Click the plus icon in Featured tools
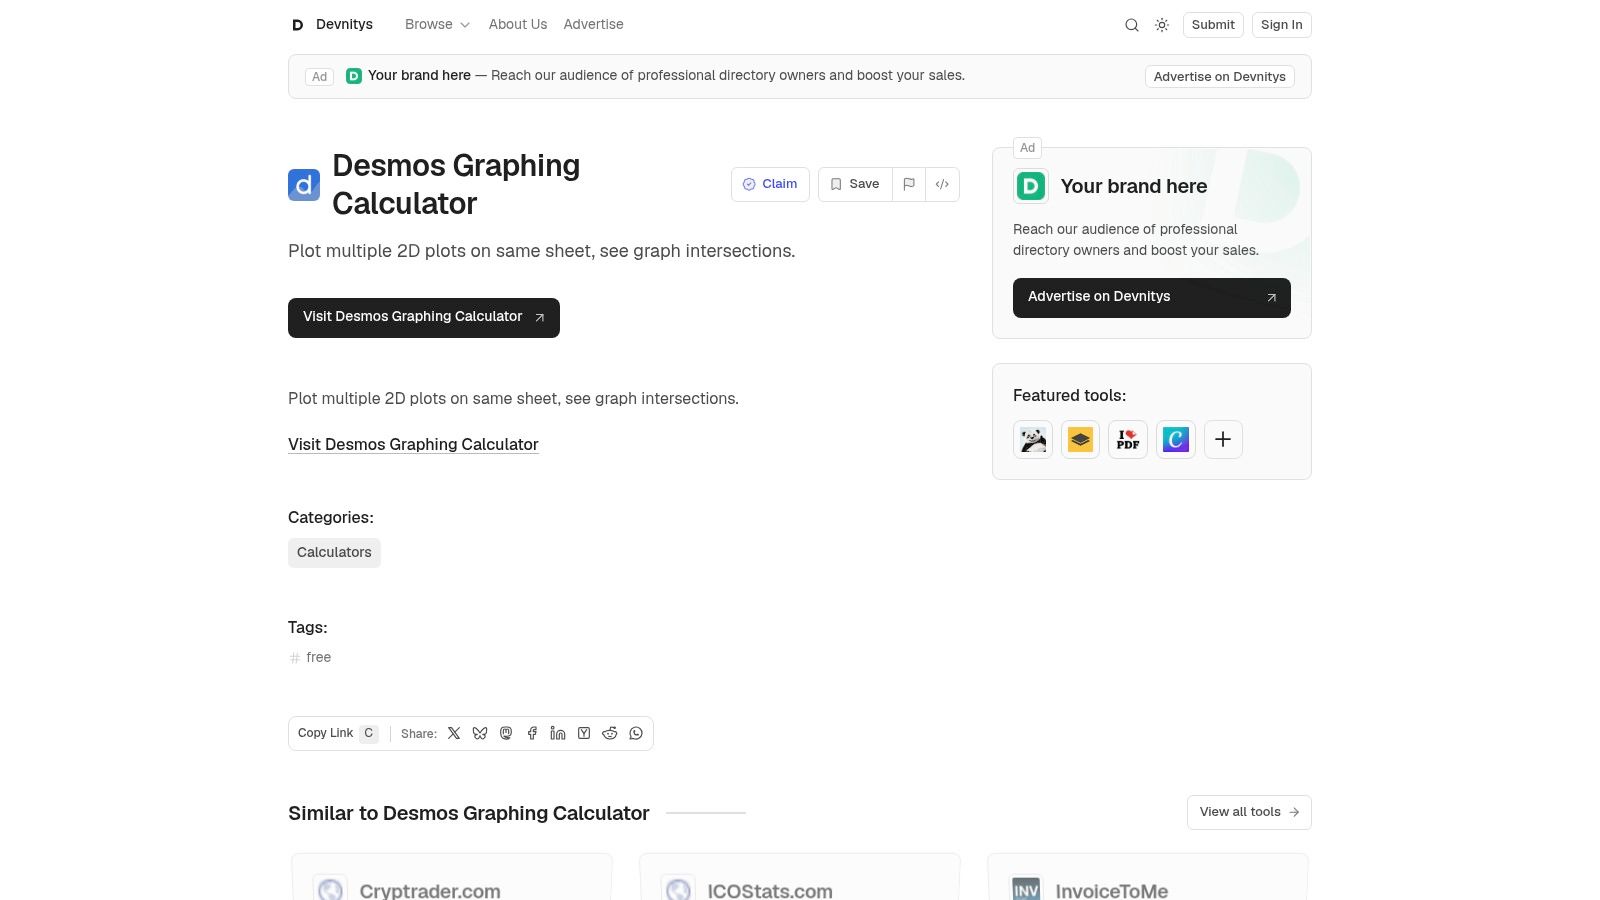Screen dimensions: 1600x900 click(x=1223, y=439)
